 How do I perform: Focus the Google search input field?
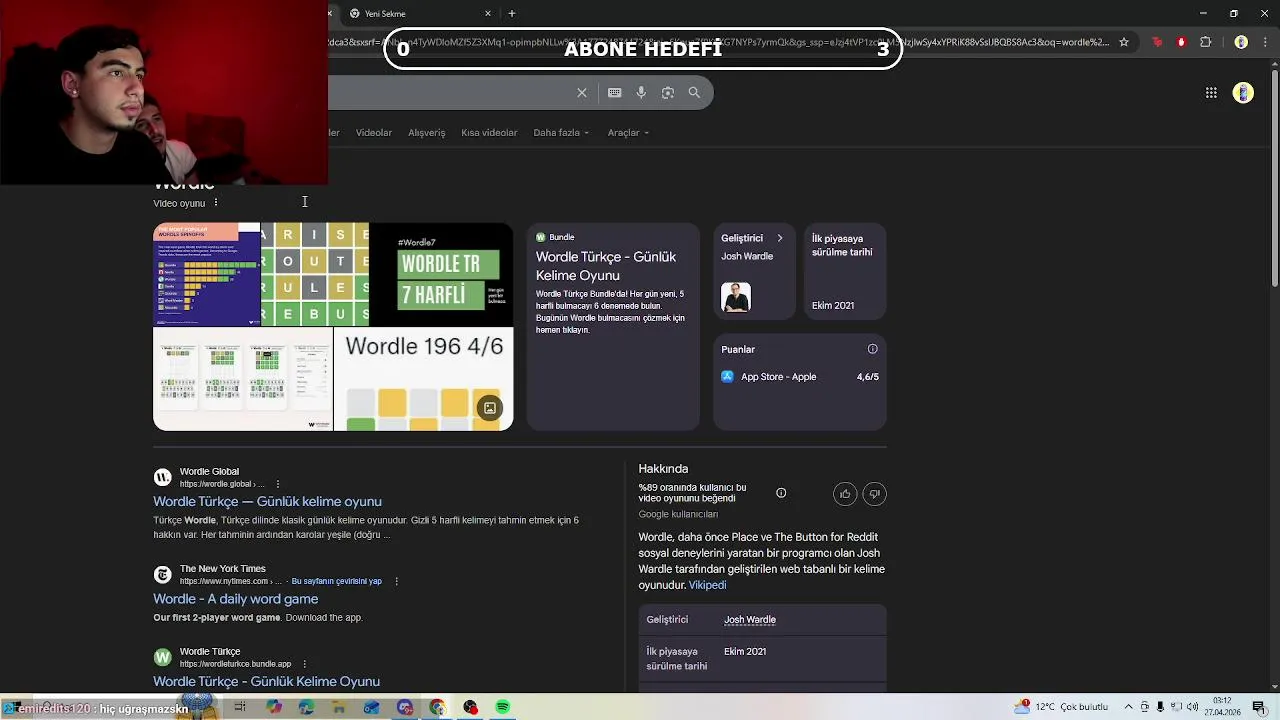pyautogui.click(x=450, y=92)
